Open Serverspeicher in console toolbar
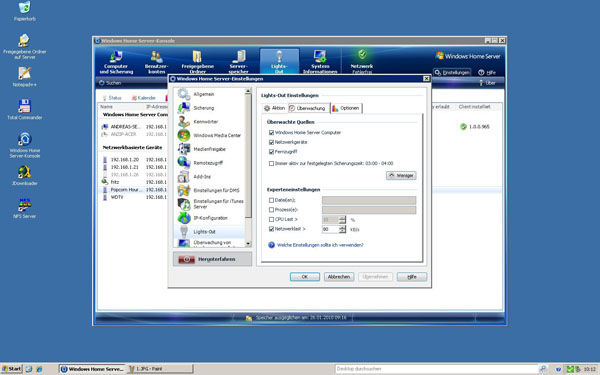600x375 pixels. coord(239,62)
